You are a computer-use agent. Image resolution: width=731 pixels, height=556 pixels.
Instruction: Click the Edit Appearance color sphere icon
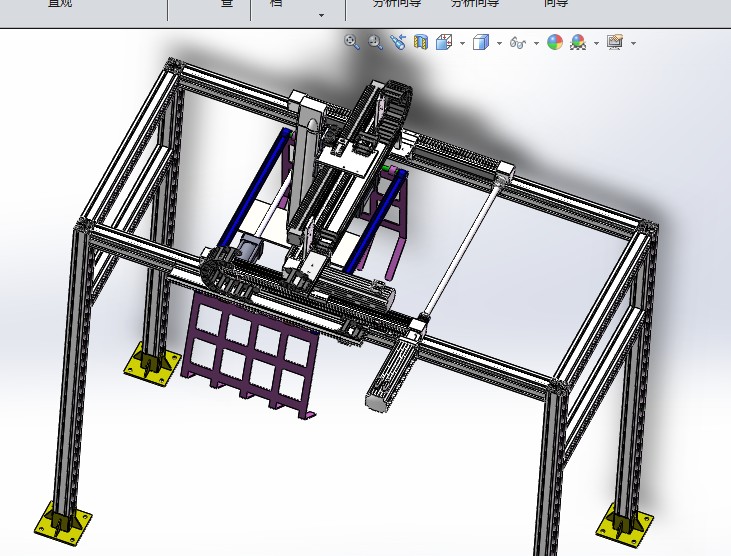point(555,42)
